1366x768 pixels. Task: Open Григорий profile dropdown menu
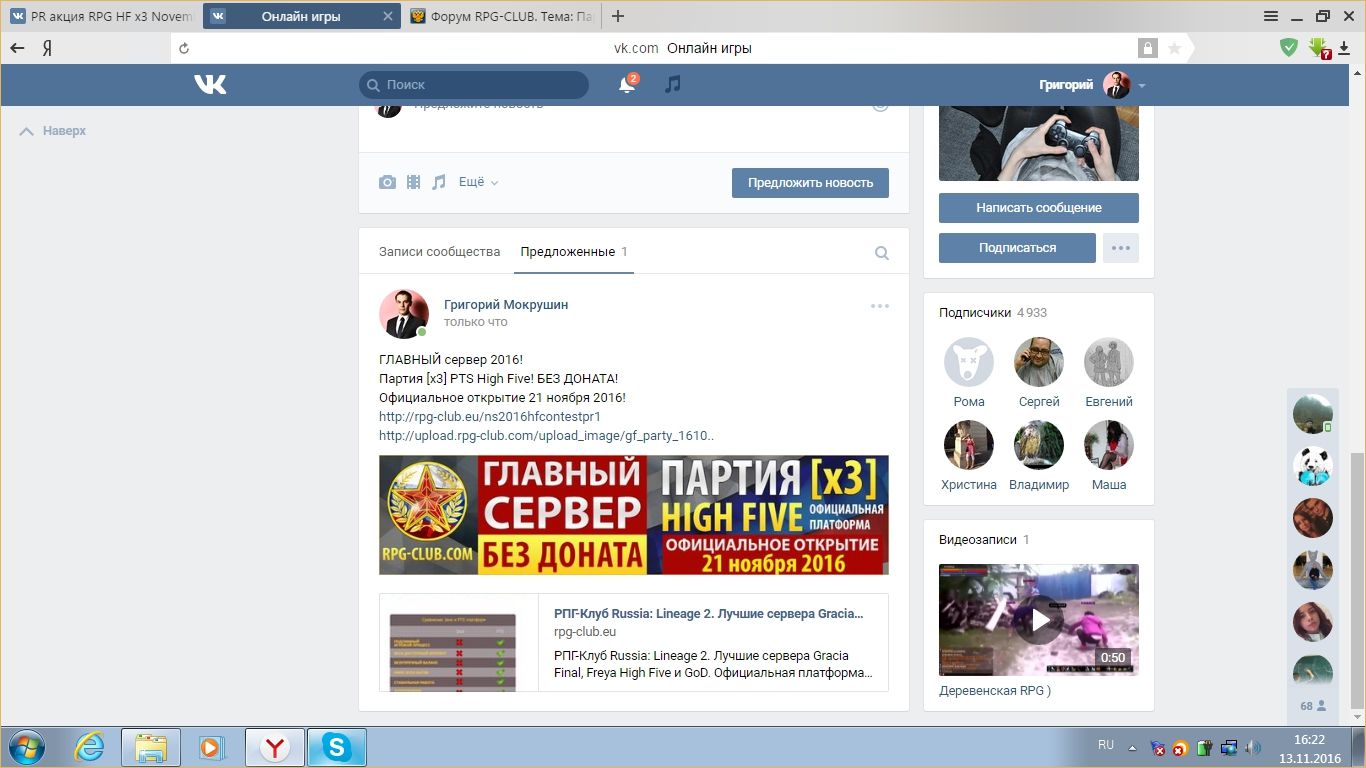[x=1092, y=85]
